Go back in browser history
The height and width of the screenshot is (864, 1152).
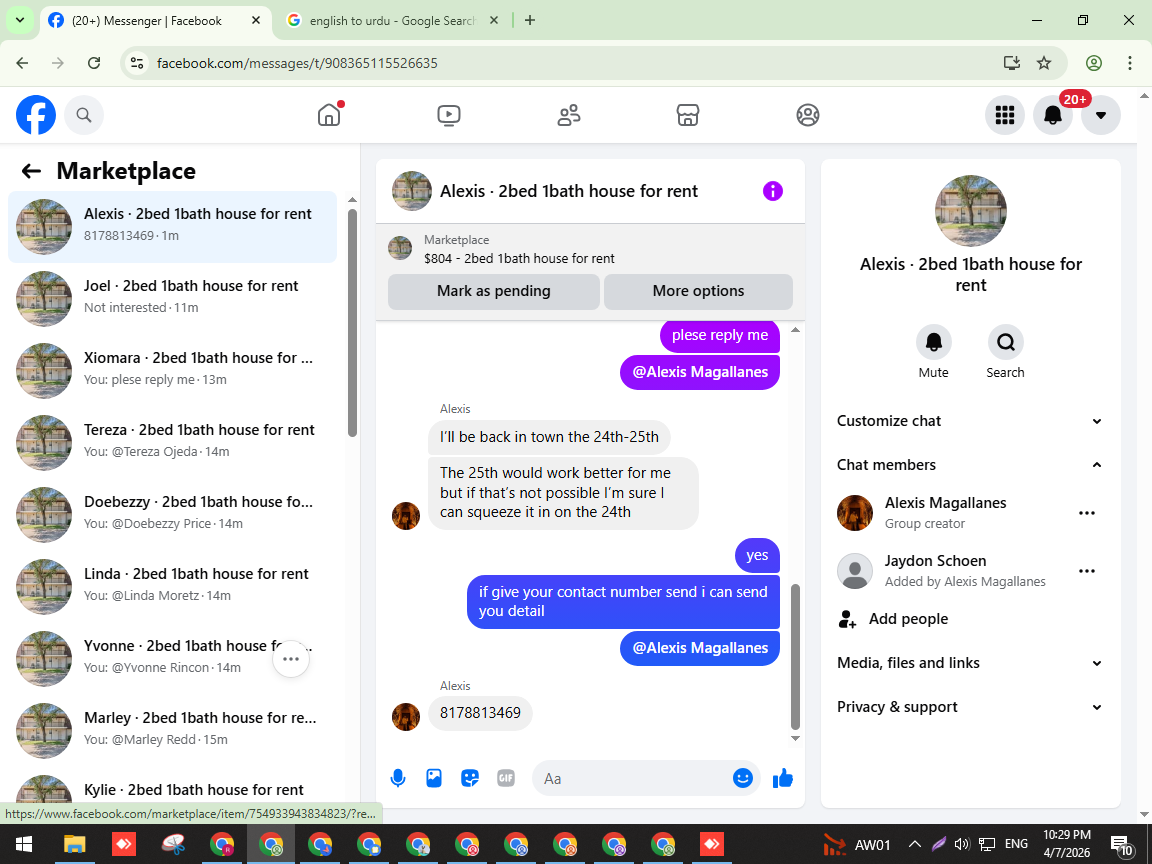[22, 63]
